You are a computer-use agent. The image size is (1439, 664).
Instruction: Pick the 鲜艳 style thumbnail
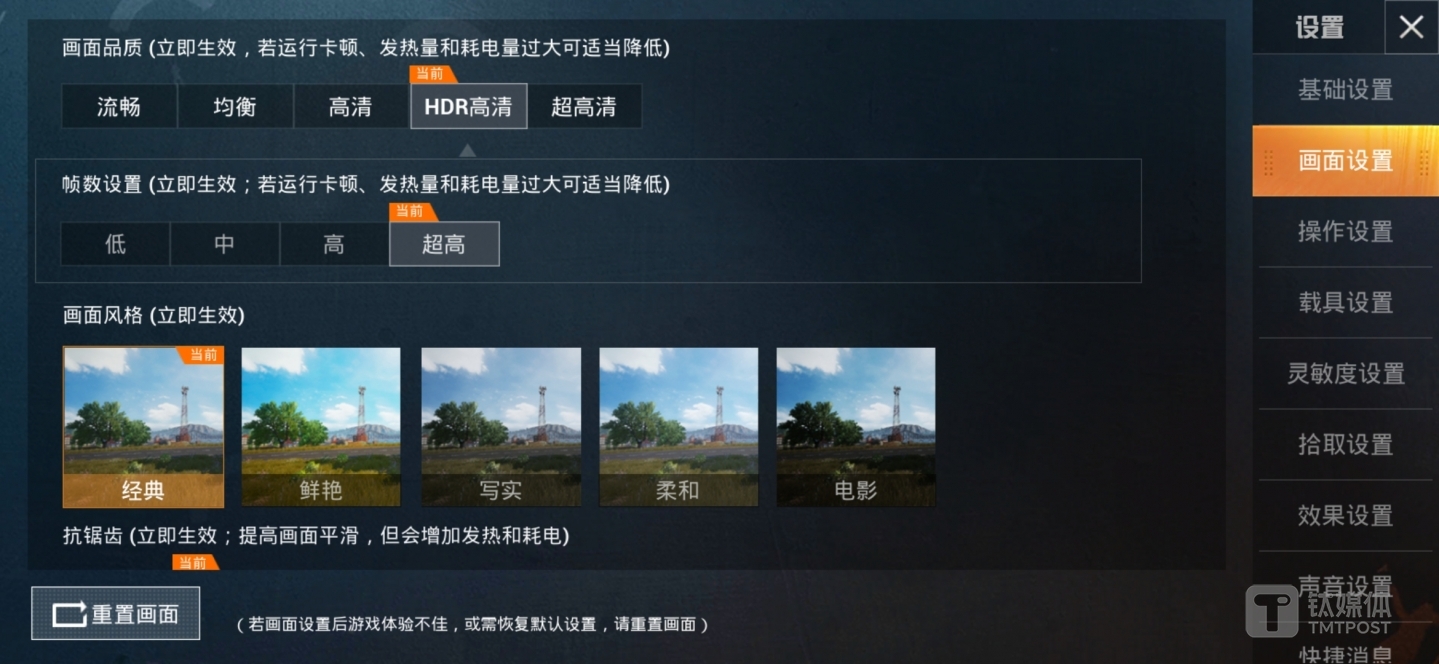[x=321, y=427]
